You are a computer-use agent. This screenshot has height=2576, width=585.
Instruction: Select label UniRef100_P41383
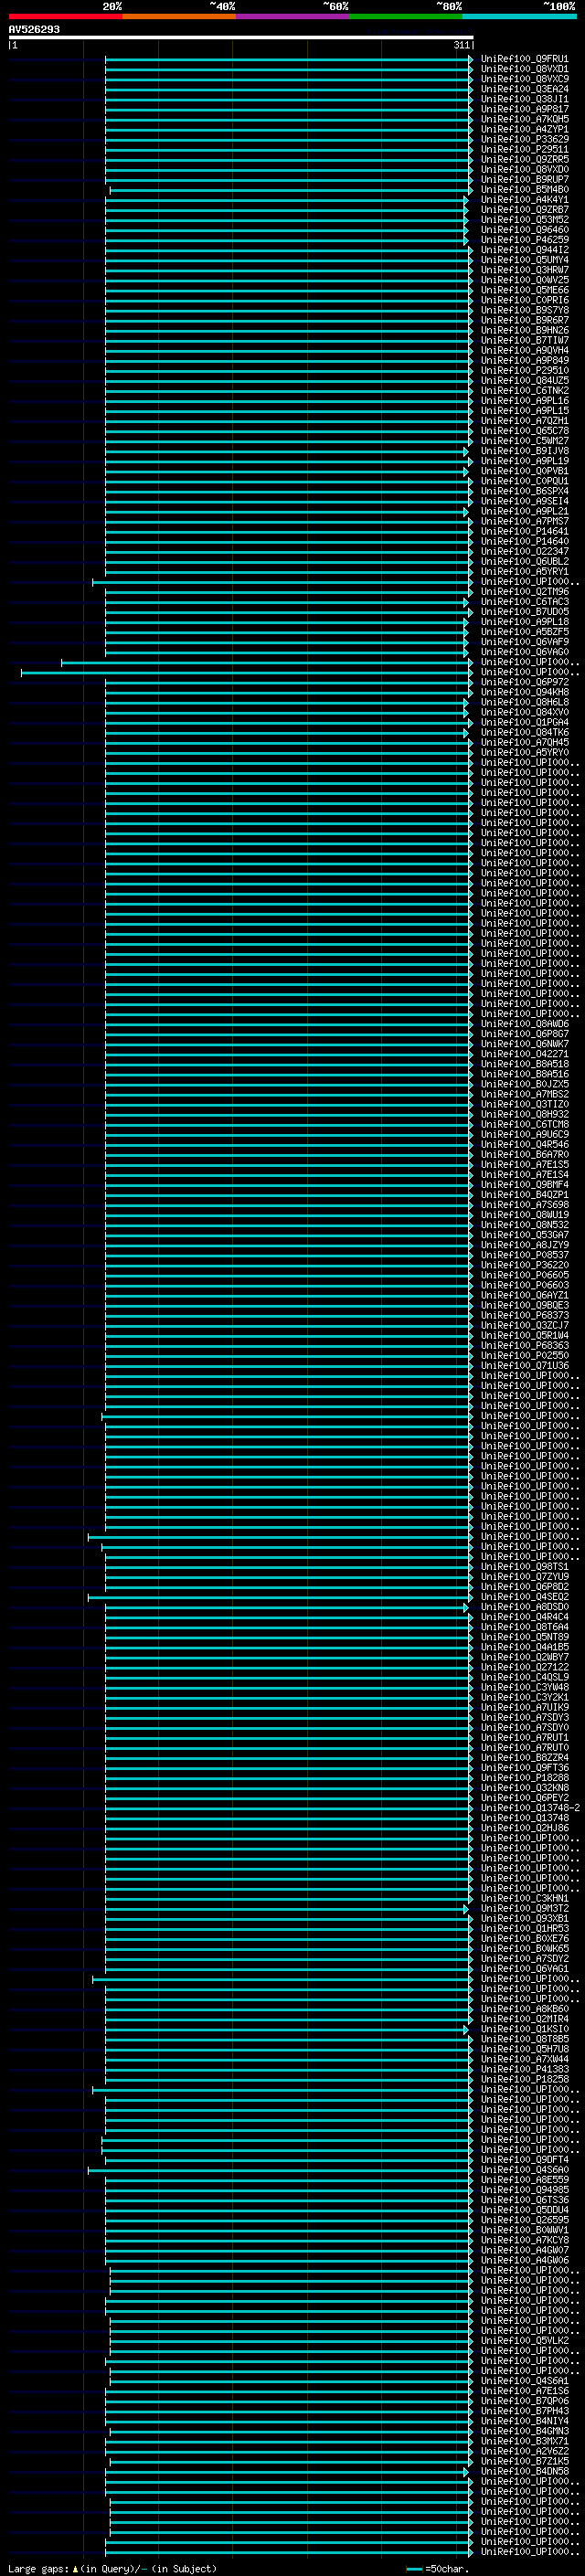pos(524,2069)
